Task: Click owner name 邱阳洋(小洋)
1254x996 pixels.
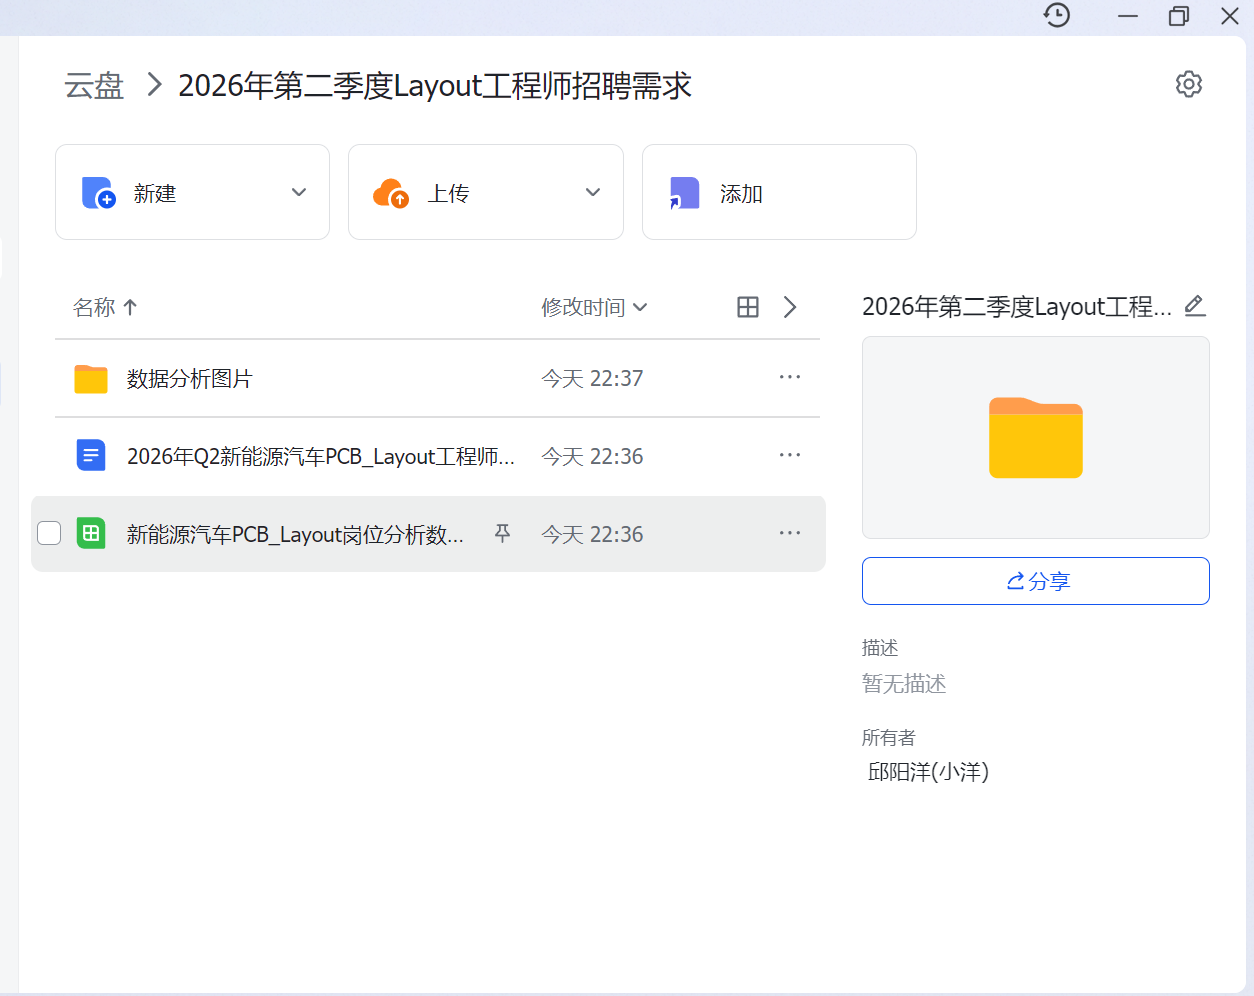Action: coord(928,772)
